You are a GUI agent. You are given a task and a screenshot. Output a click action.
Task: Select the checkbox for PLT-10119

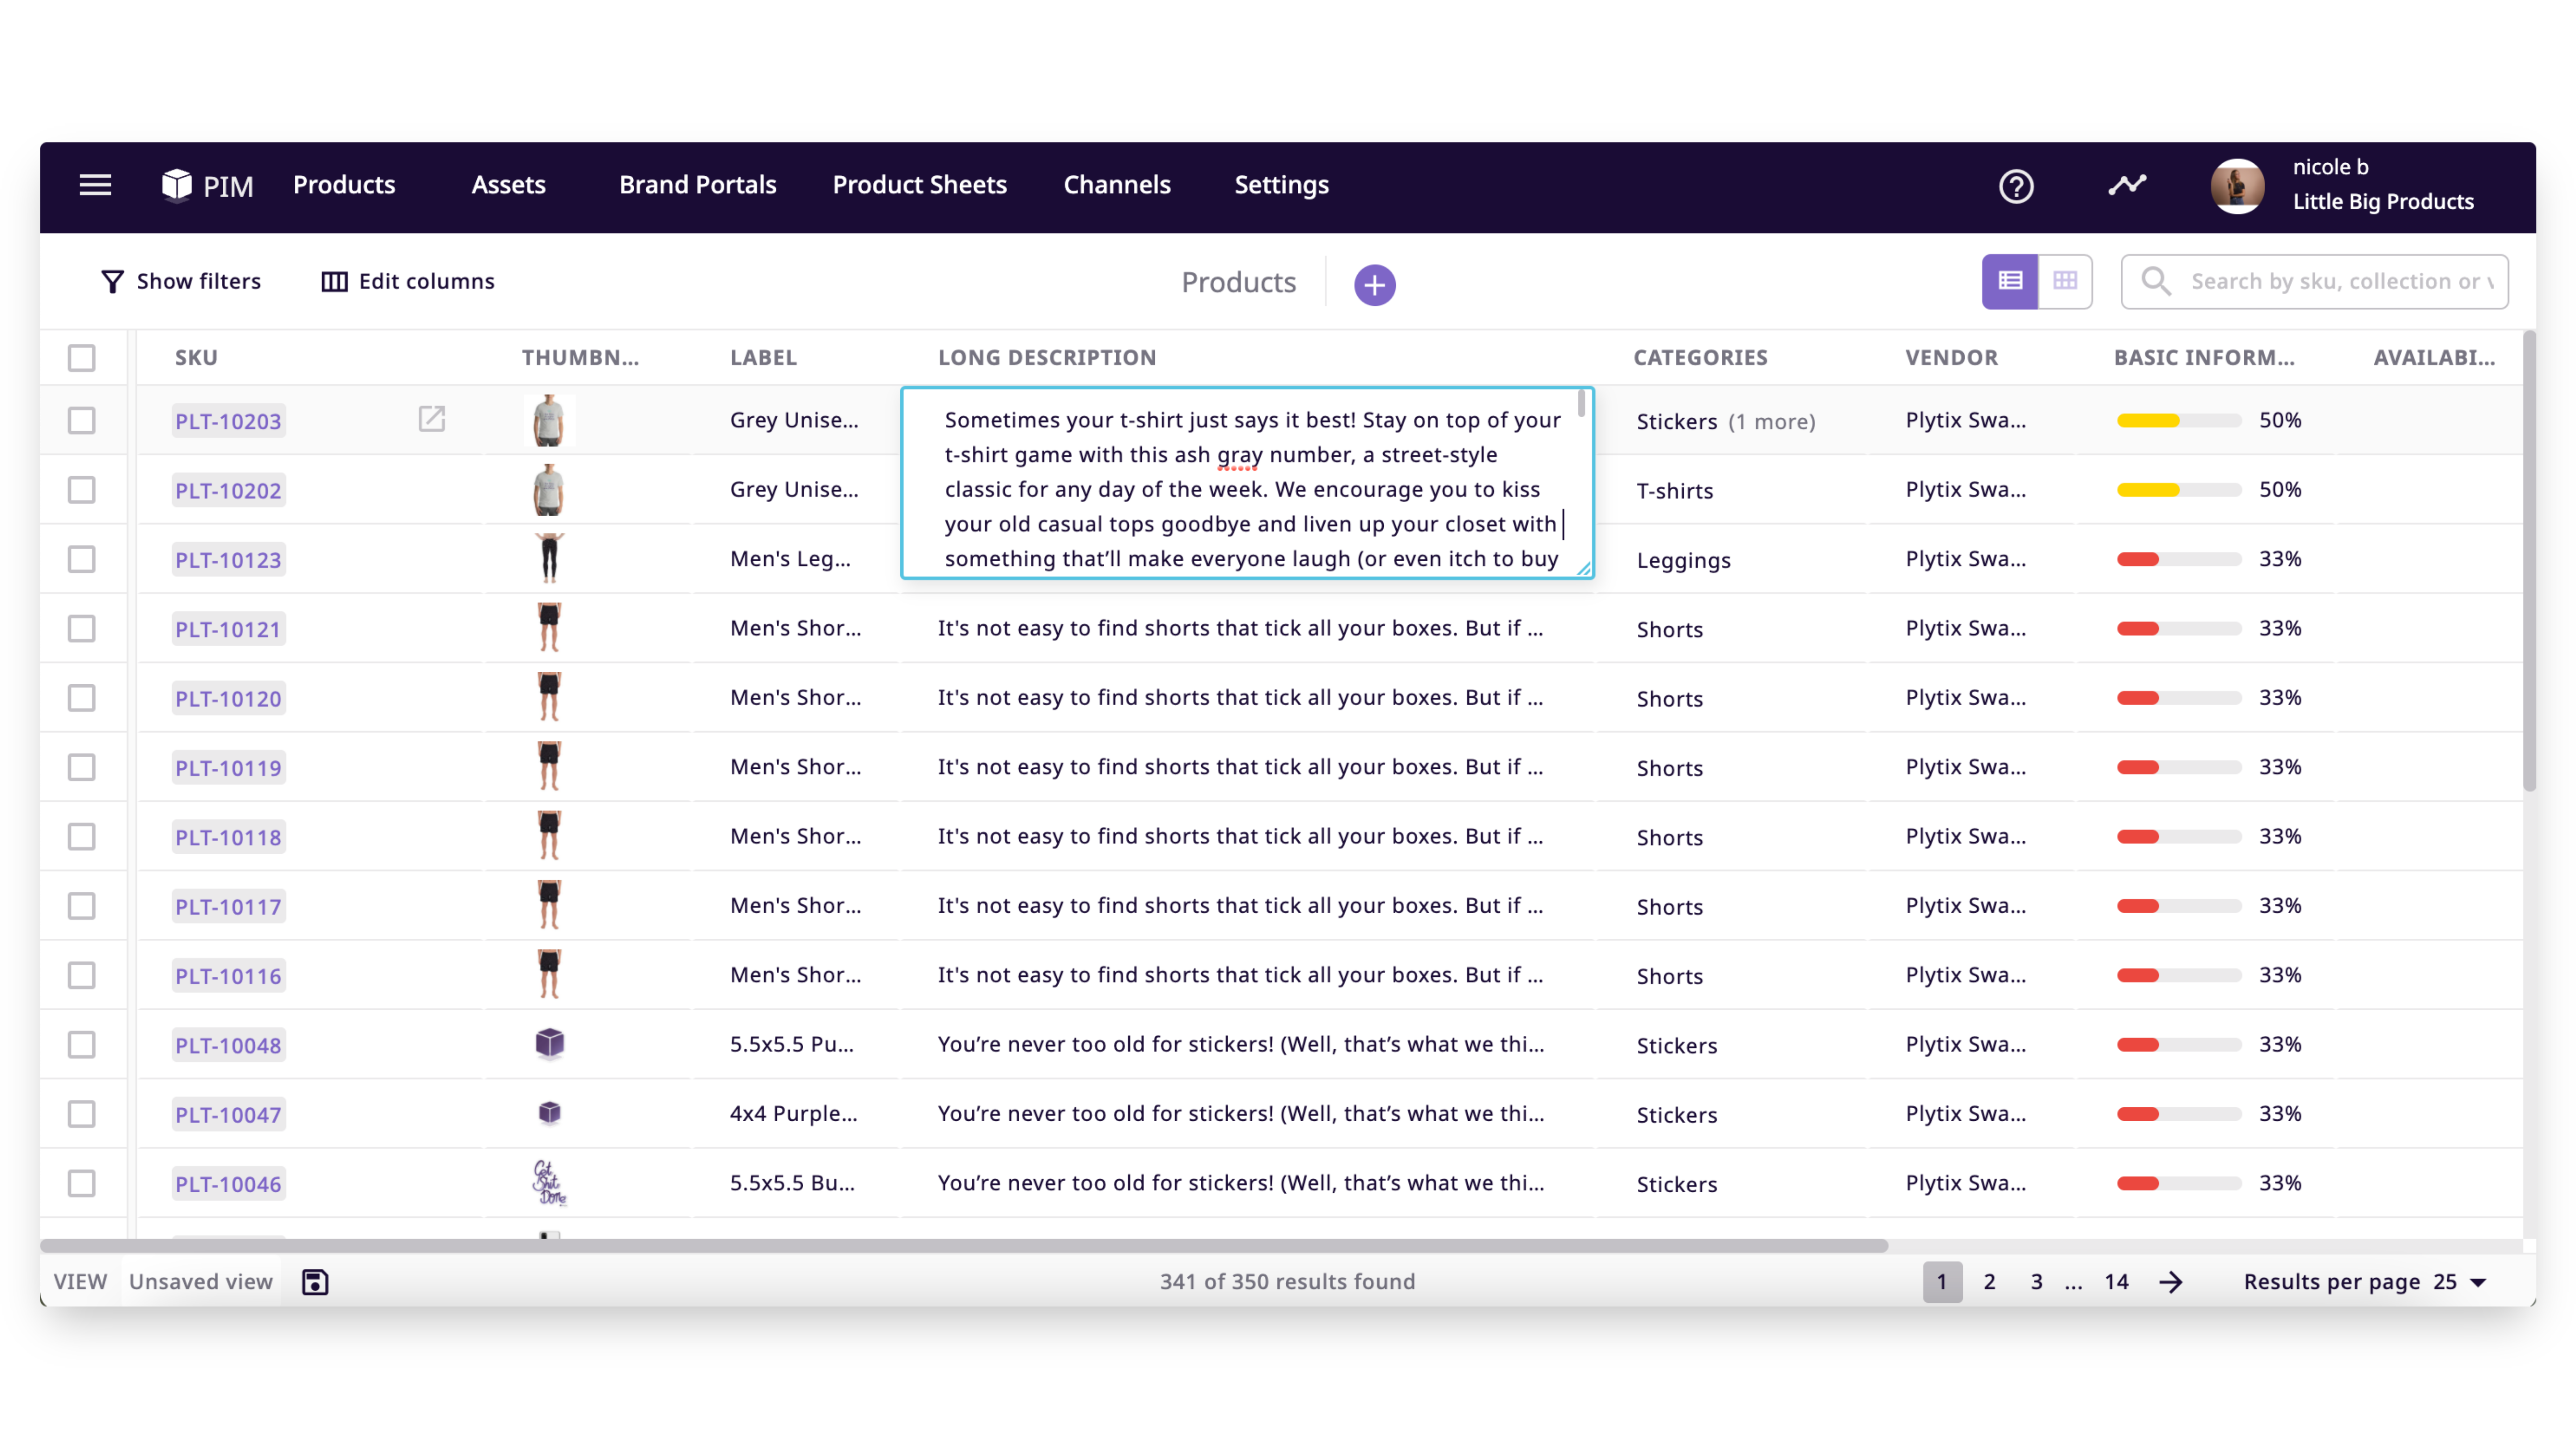click(82, 767)
